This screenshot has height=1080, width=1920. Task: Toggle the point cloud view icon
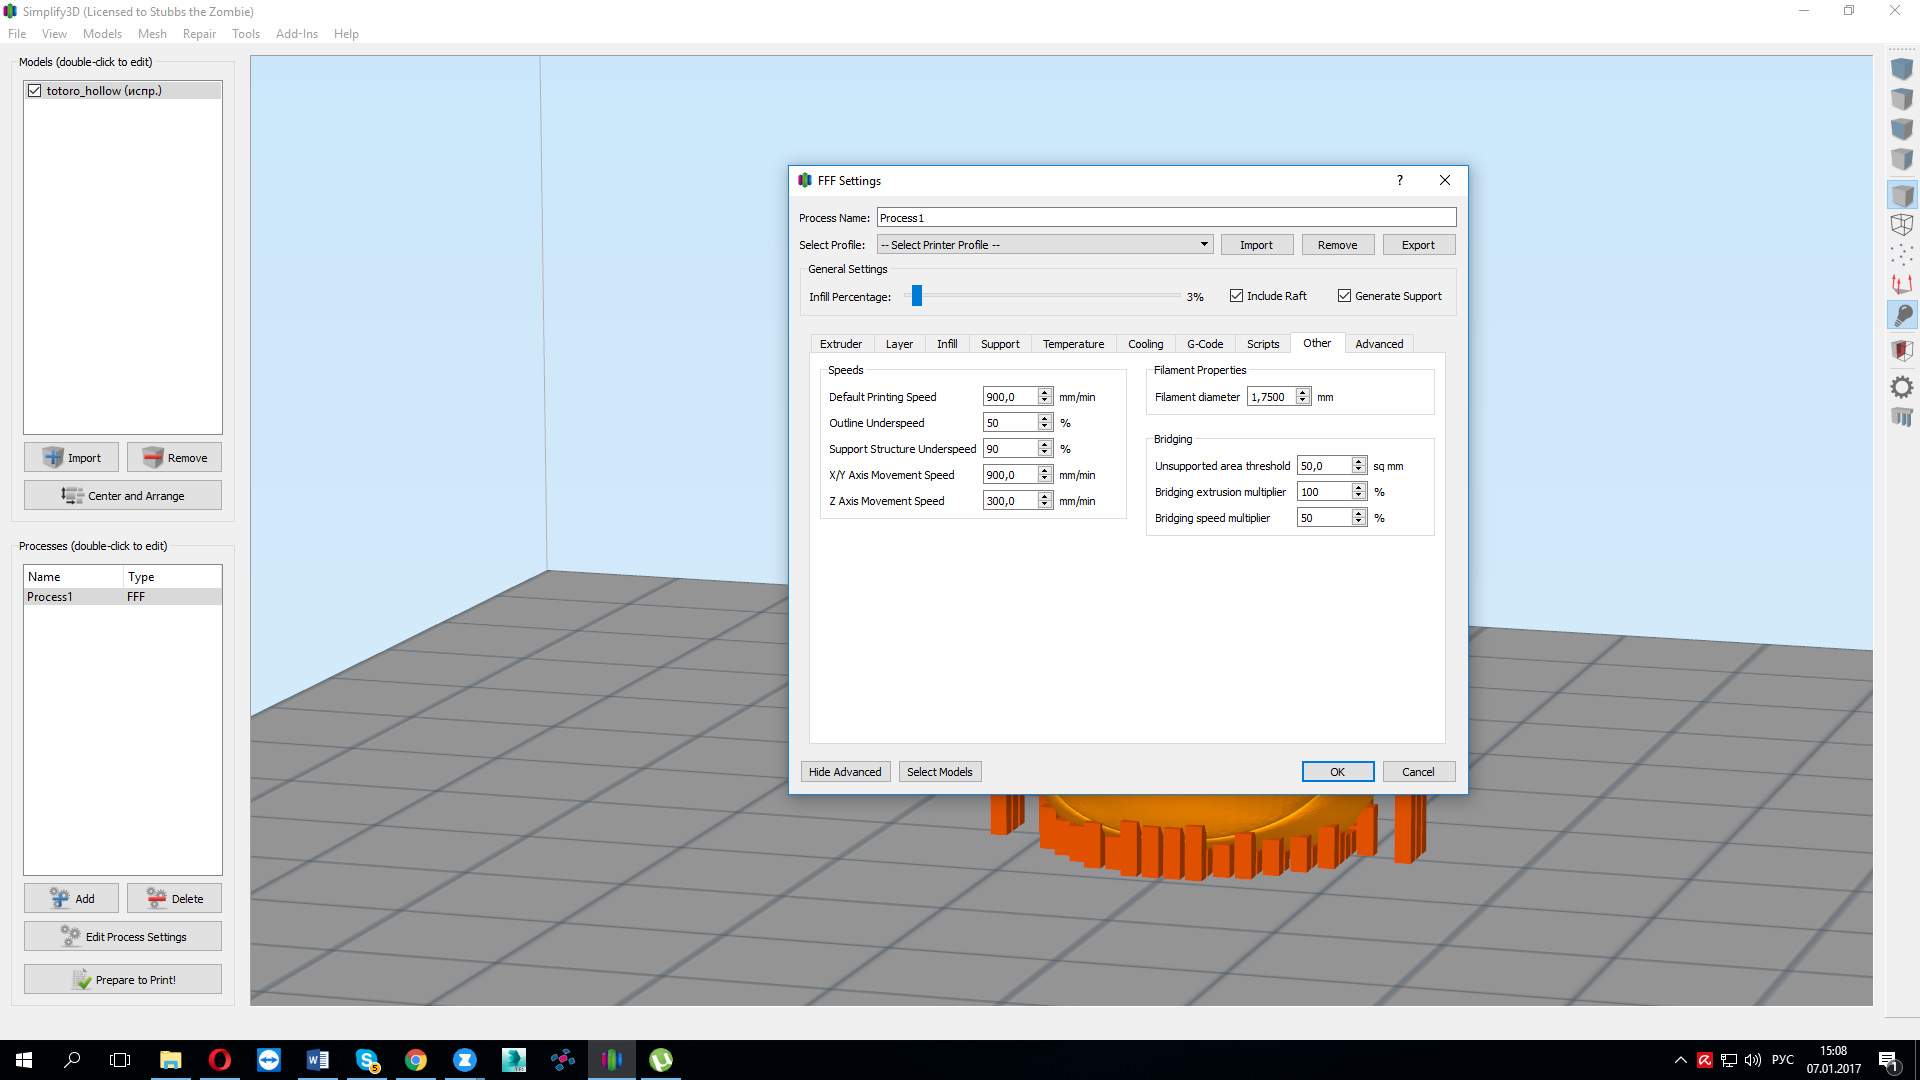pos(1902,255)
